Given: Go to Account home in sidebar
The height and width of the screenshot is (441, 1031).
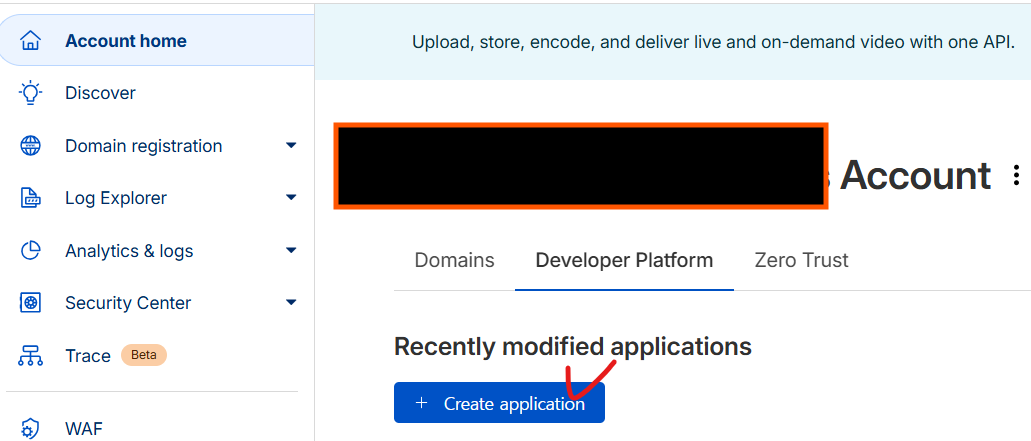Looking at the screenshot, I should (x=157, y=41).
